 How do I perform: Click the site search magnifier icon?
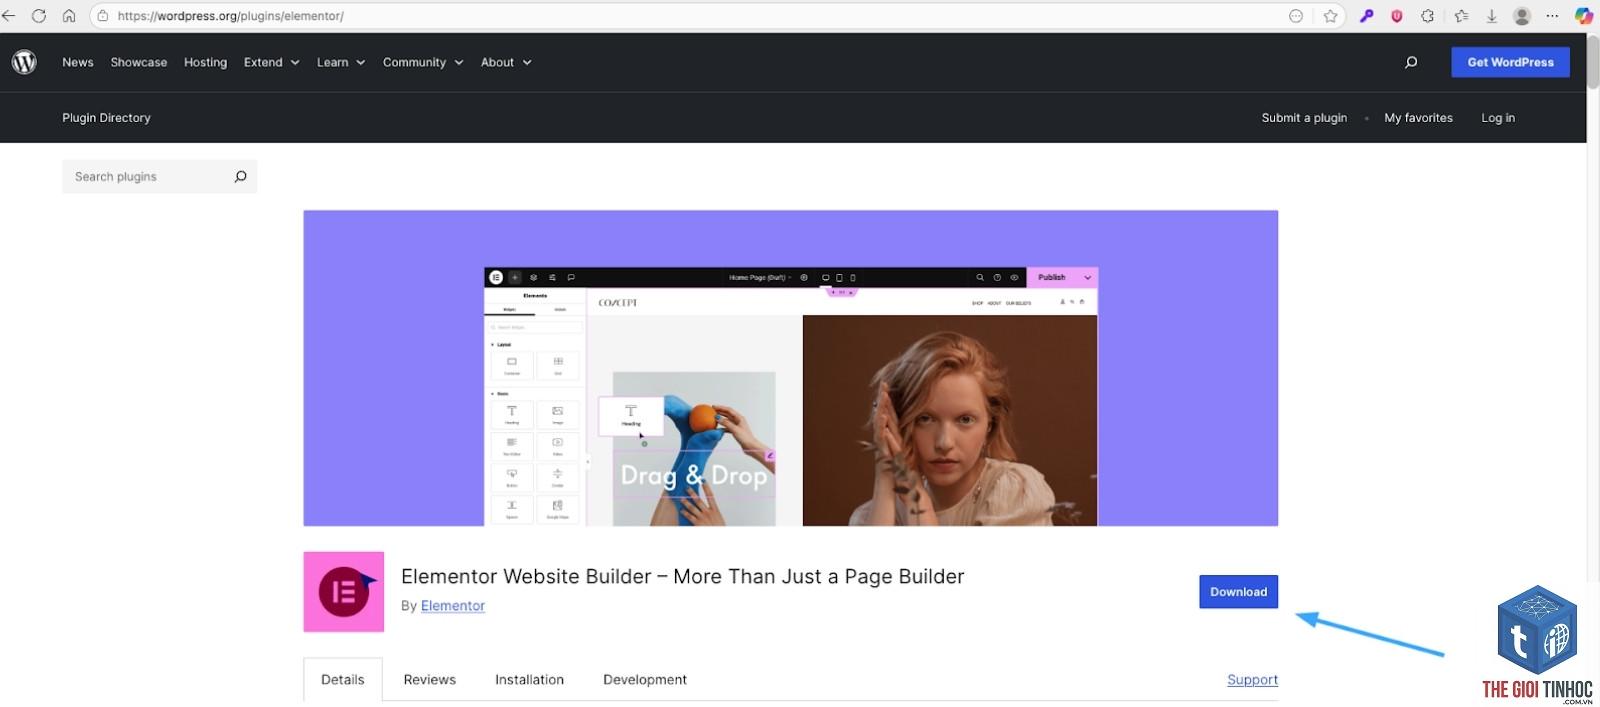[1411, 62]
